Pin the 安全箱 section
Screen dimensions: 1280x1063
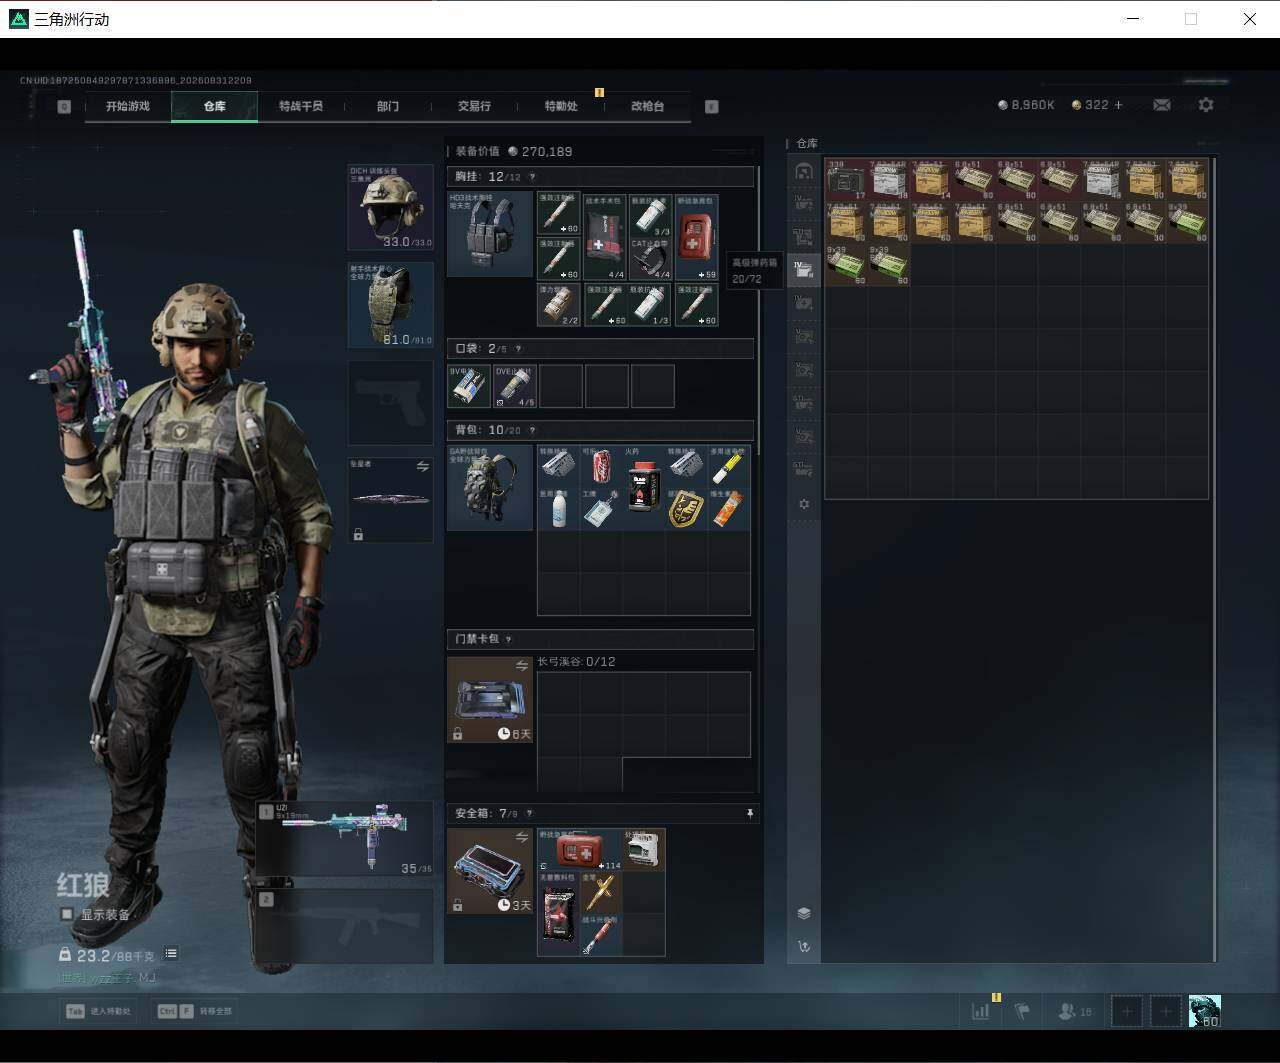pos(750,814)
